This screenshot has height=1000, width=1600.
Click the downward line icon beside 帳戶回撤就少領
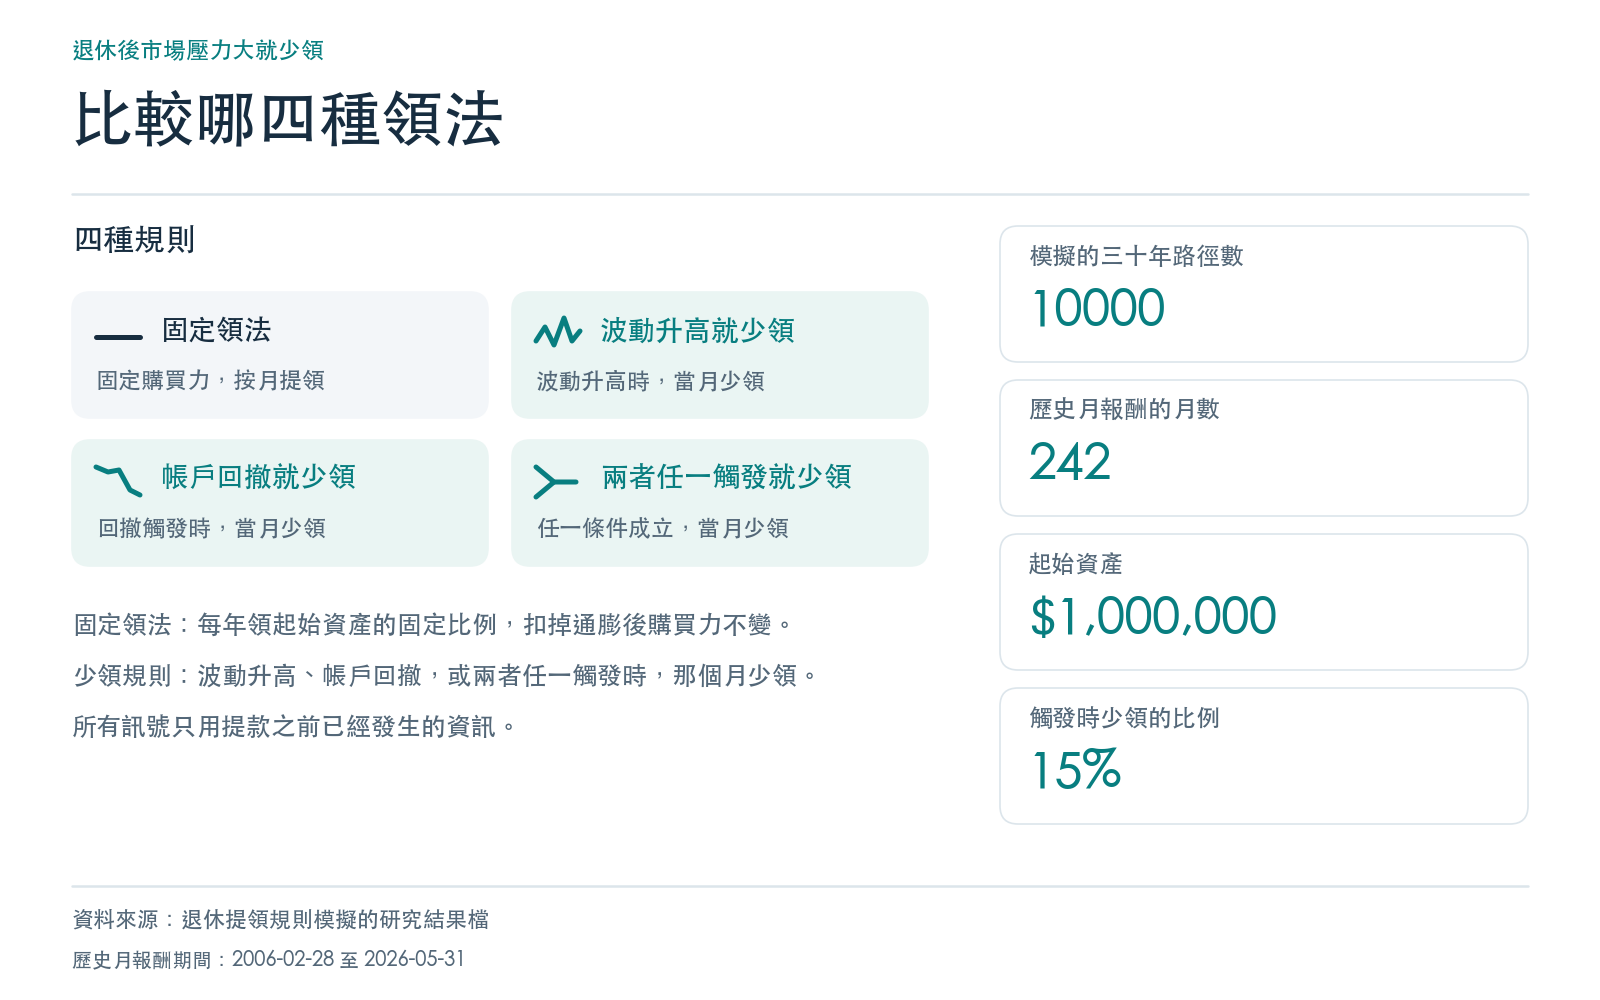coord(118,480)
